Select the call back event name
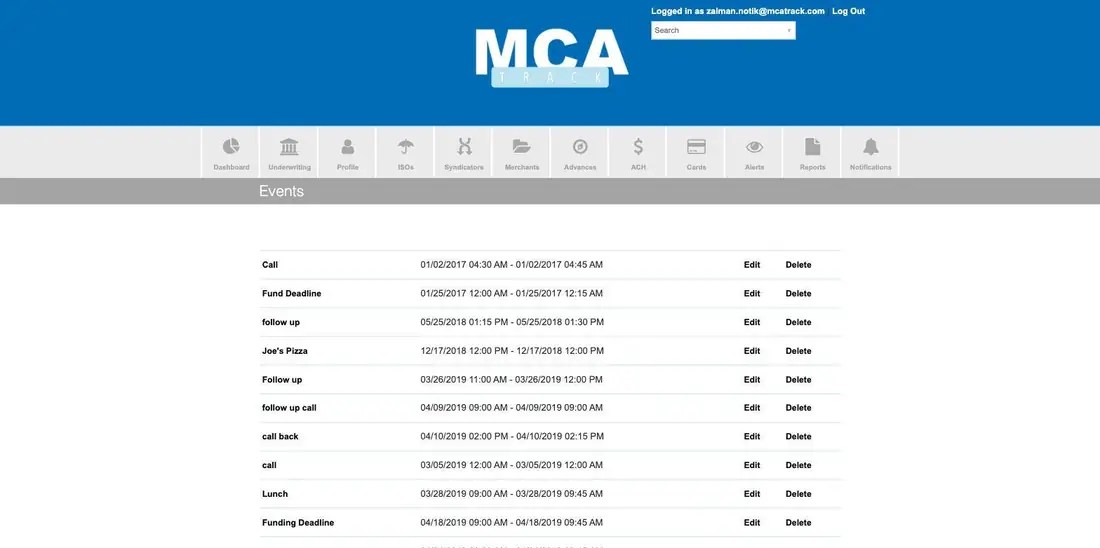Viewport: 1100px width, 548px height. click(x=280, y=437)
